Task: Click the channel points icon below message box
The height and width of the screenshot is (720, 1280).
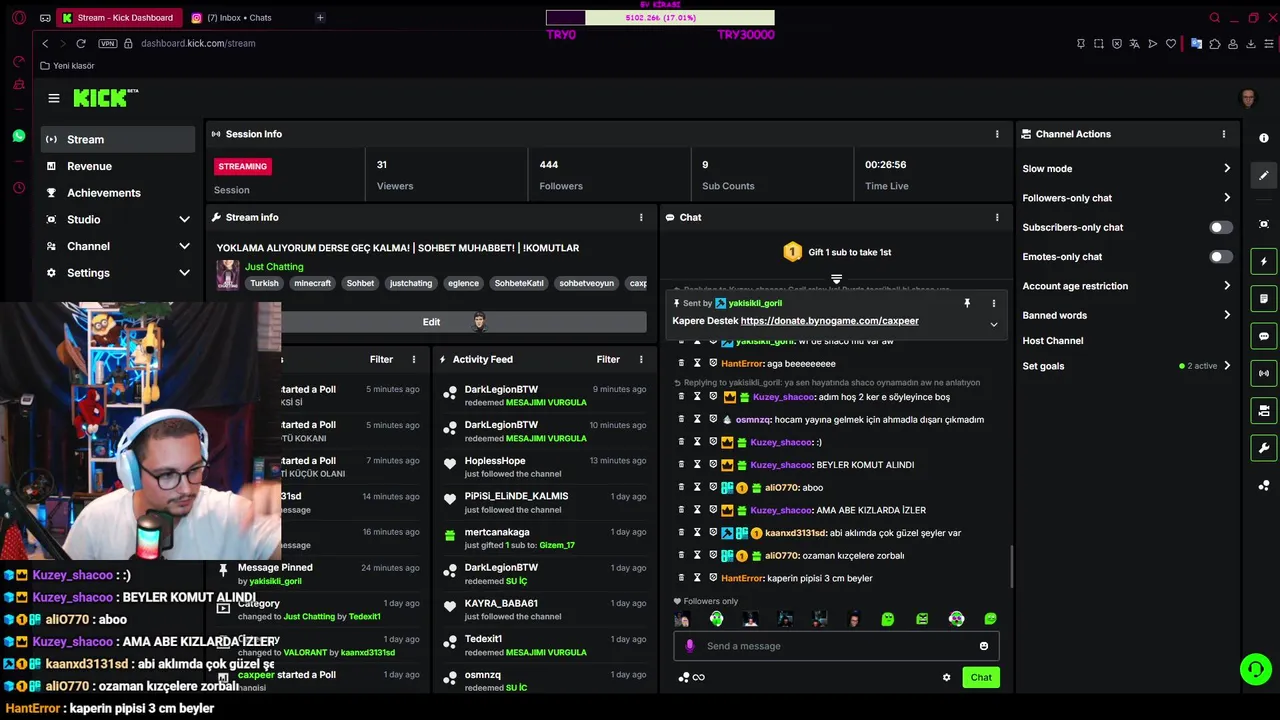Action: (x=684, y=677)
